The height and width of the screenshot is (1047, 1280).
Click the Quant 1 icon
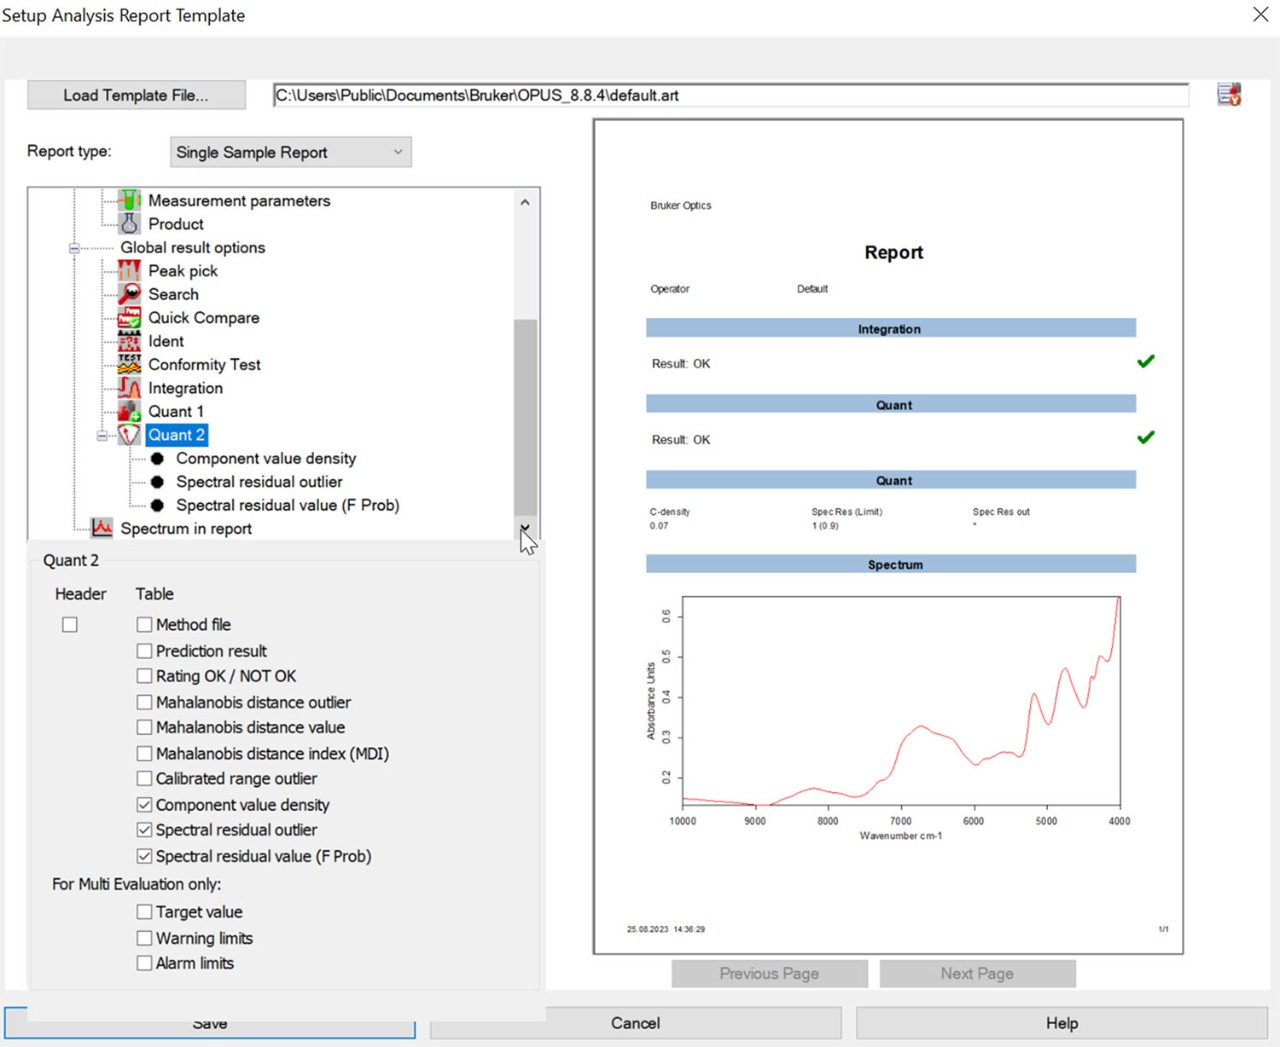tap(129, 411)
